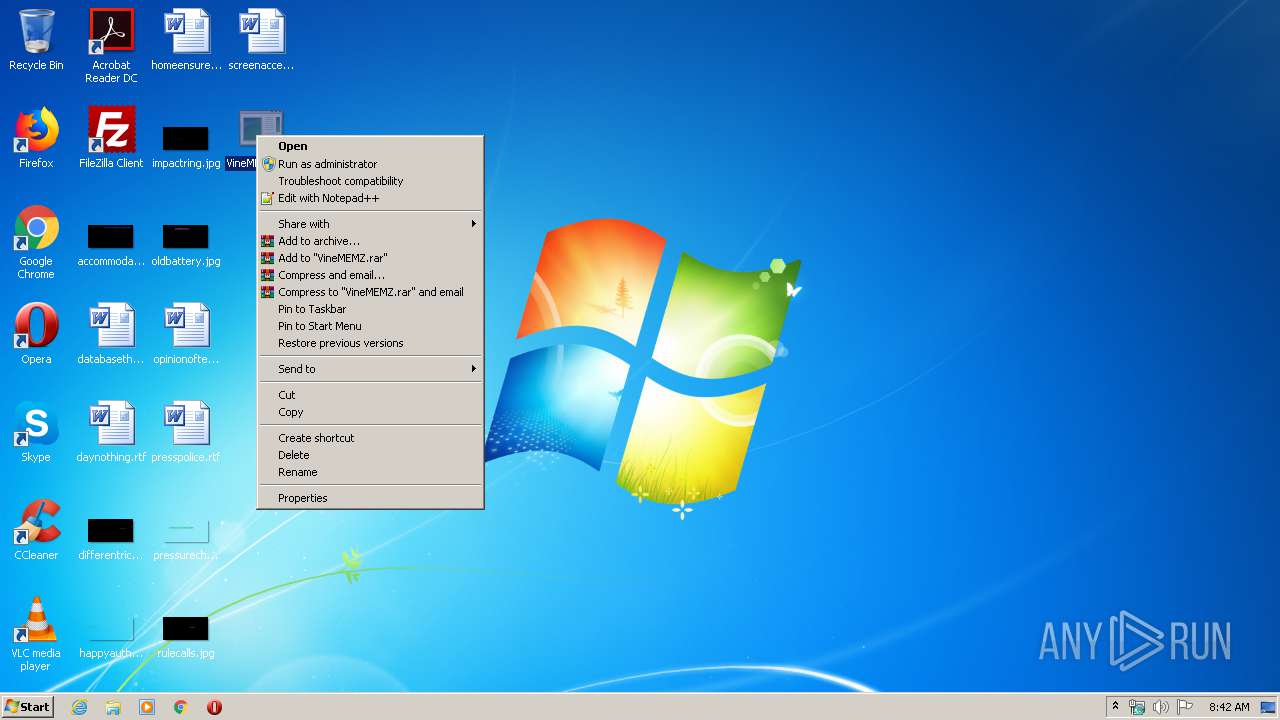
Task: Select the pressurech file icon
Action: (186, 538)
